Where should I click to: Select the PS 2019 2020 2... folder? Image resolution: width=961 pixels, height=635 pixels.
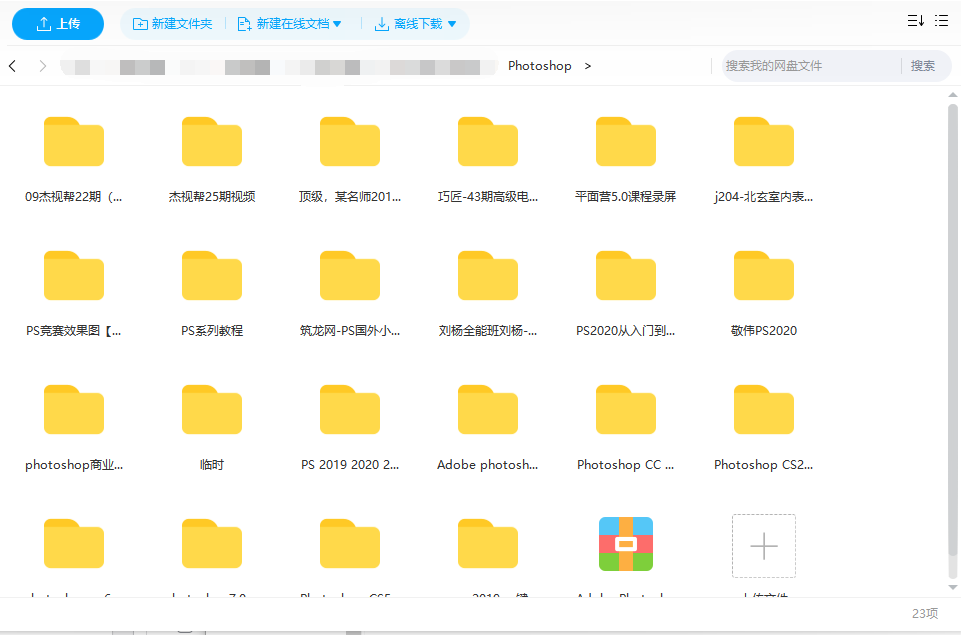(350, 428)
